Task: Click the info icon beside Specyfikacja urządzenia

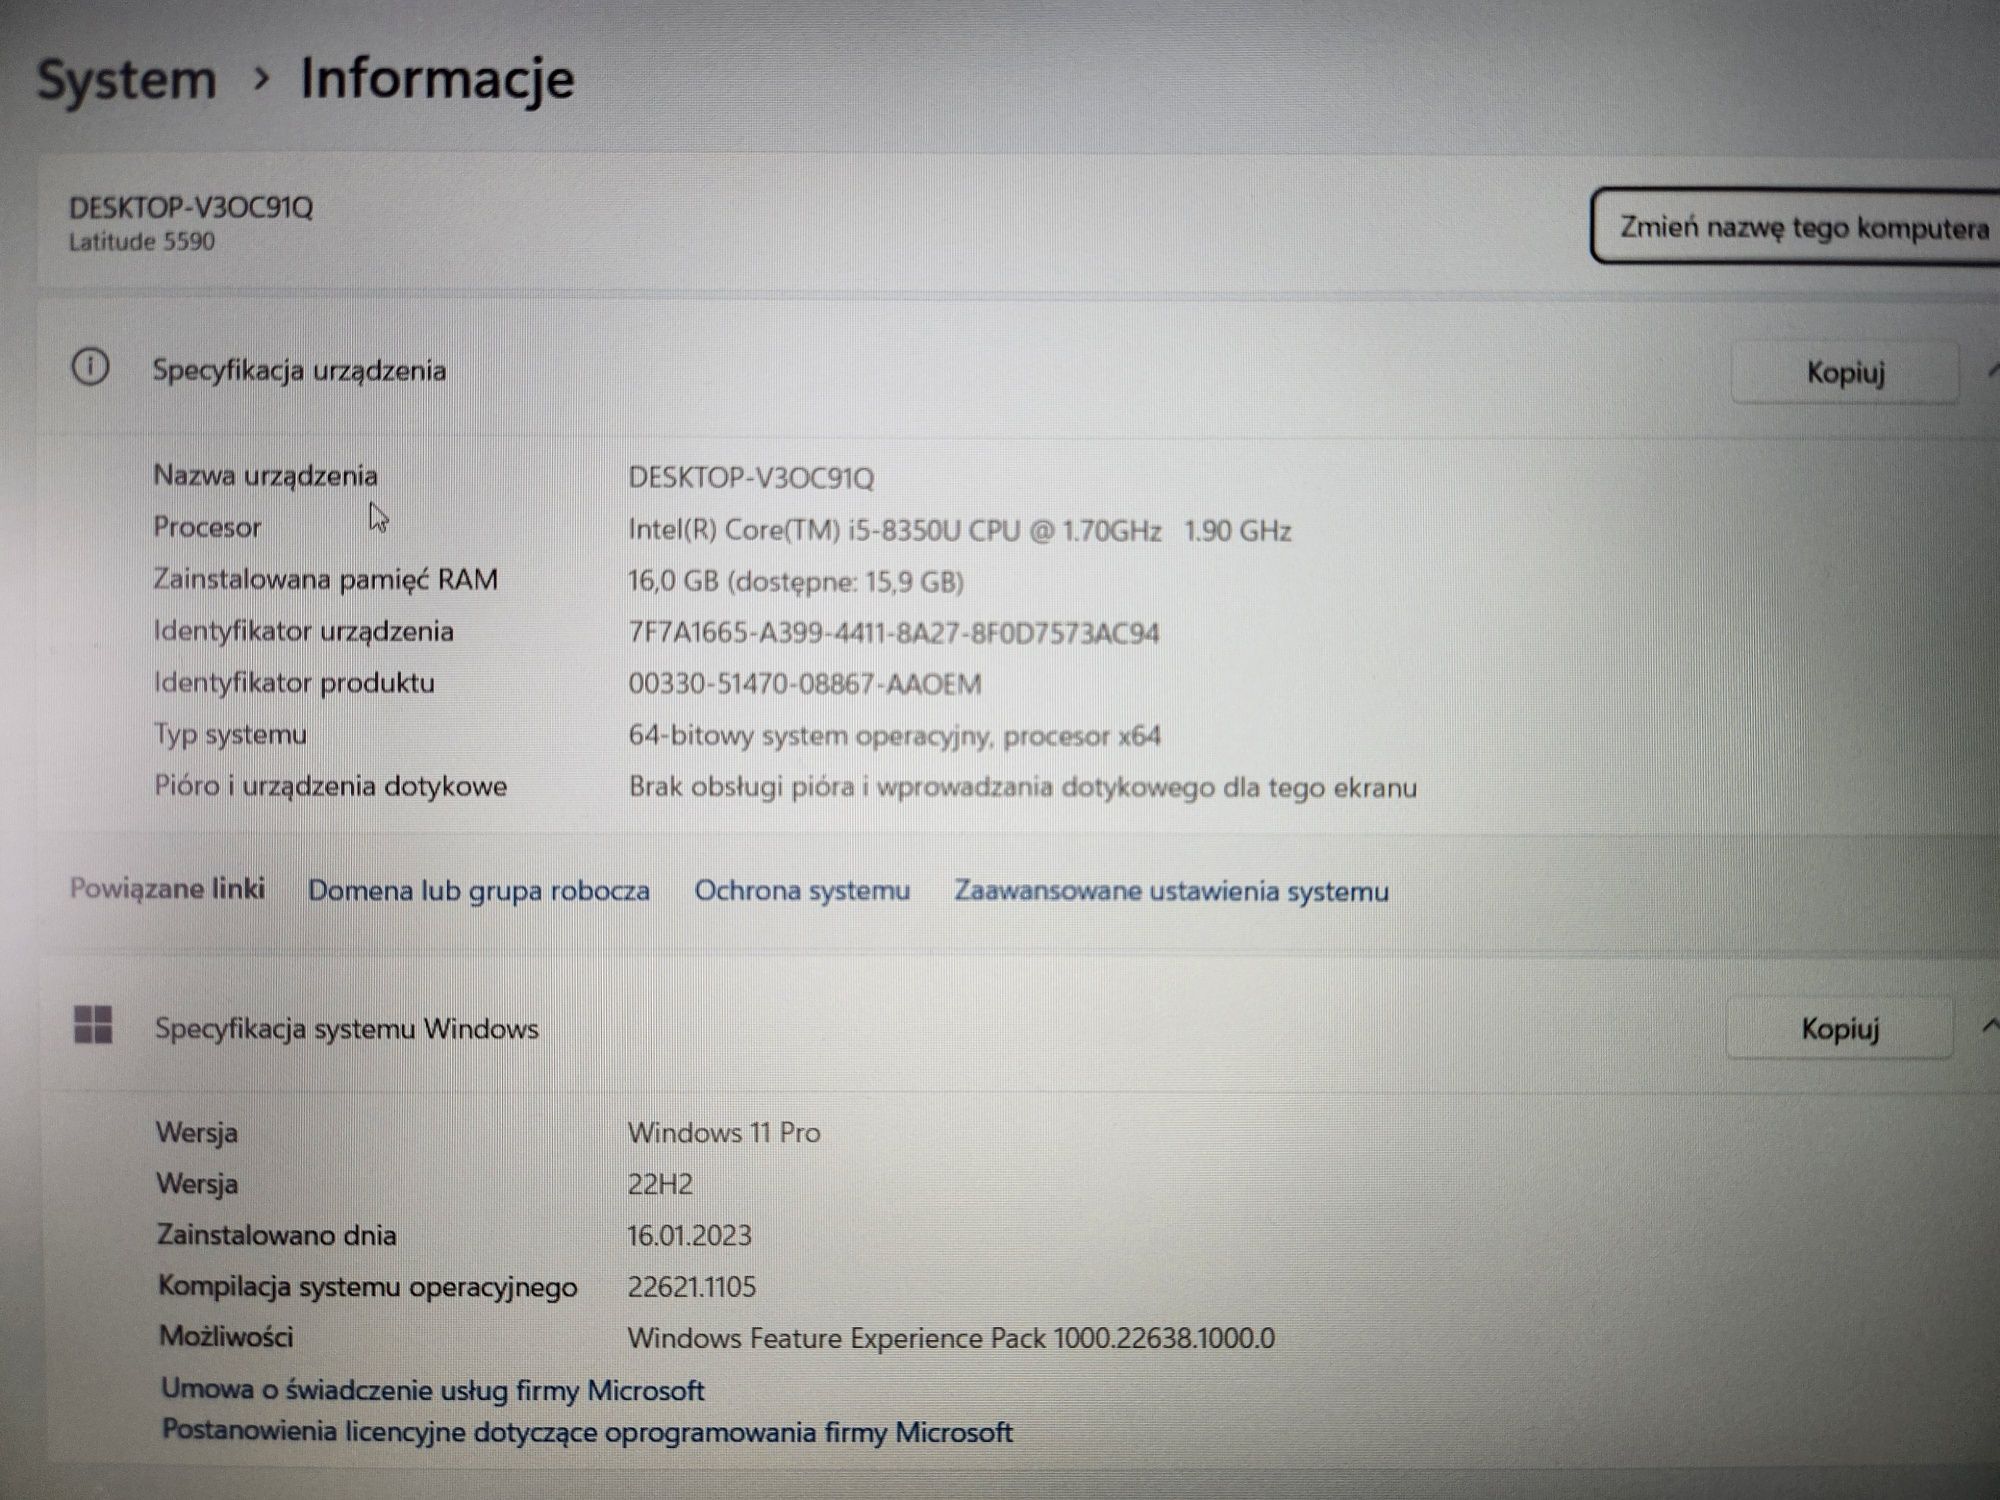Action: tap(90, 367)
